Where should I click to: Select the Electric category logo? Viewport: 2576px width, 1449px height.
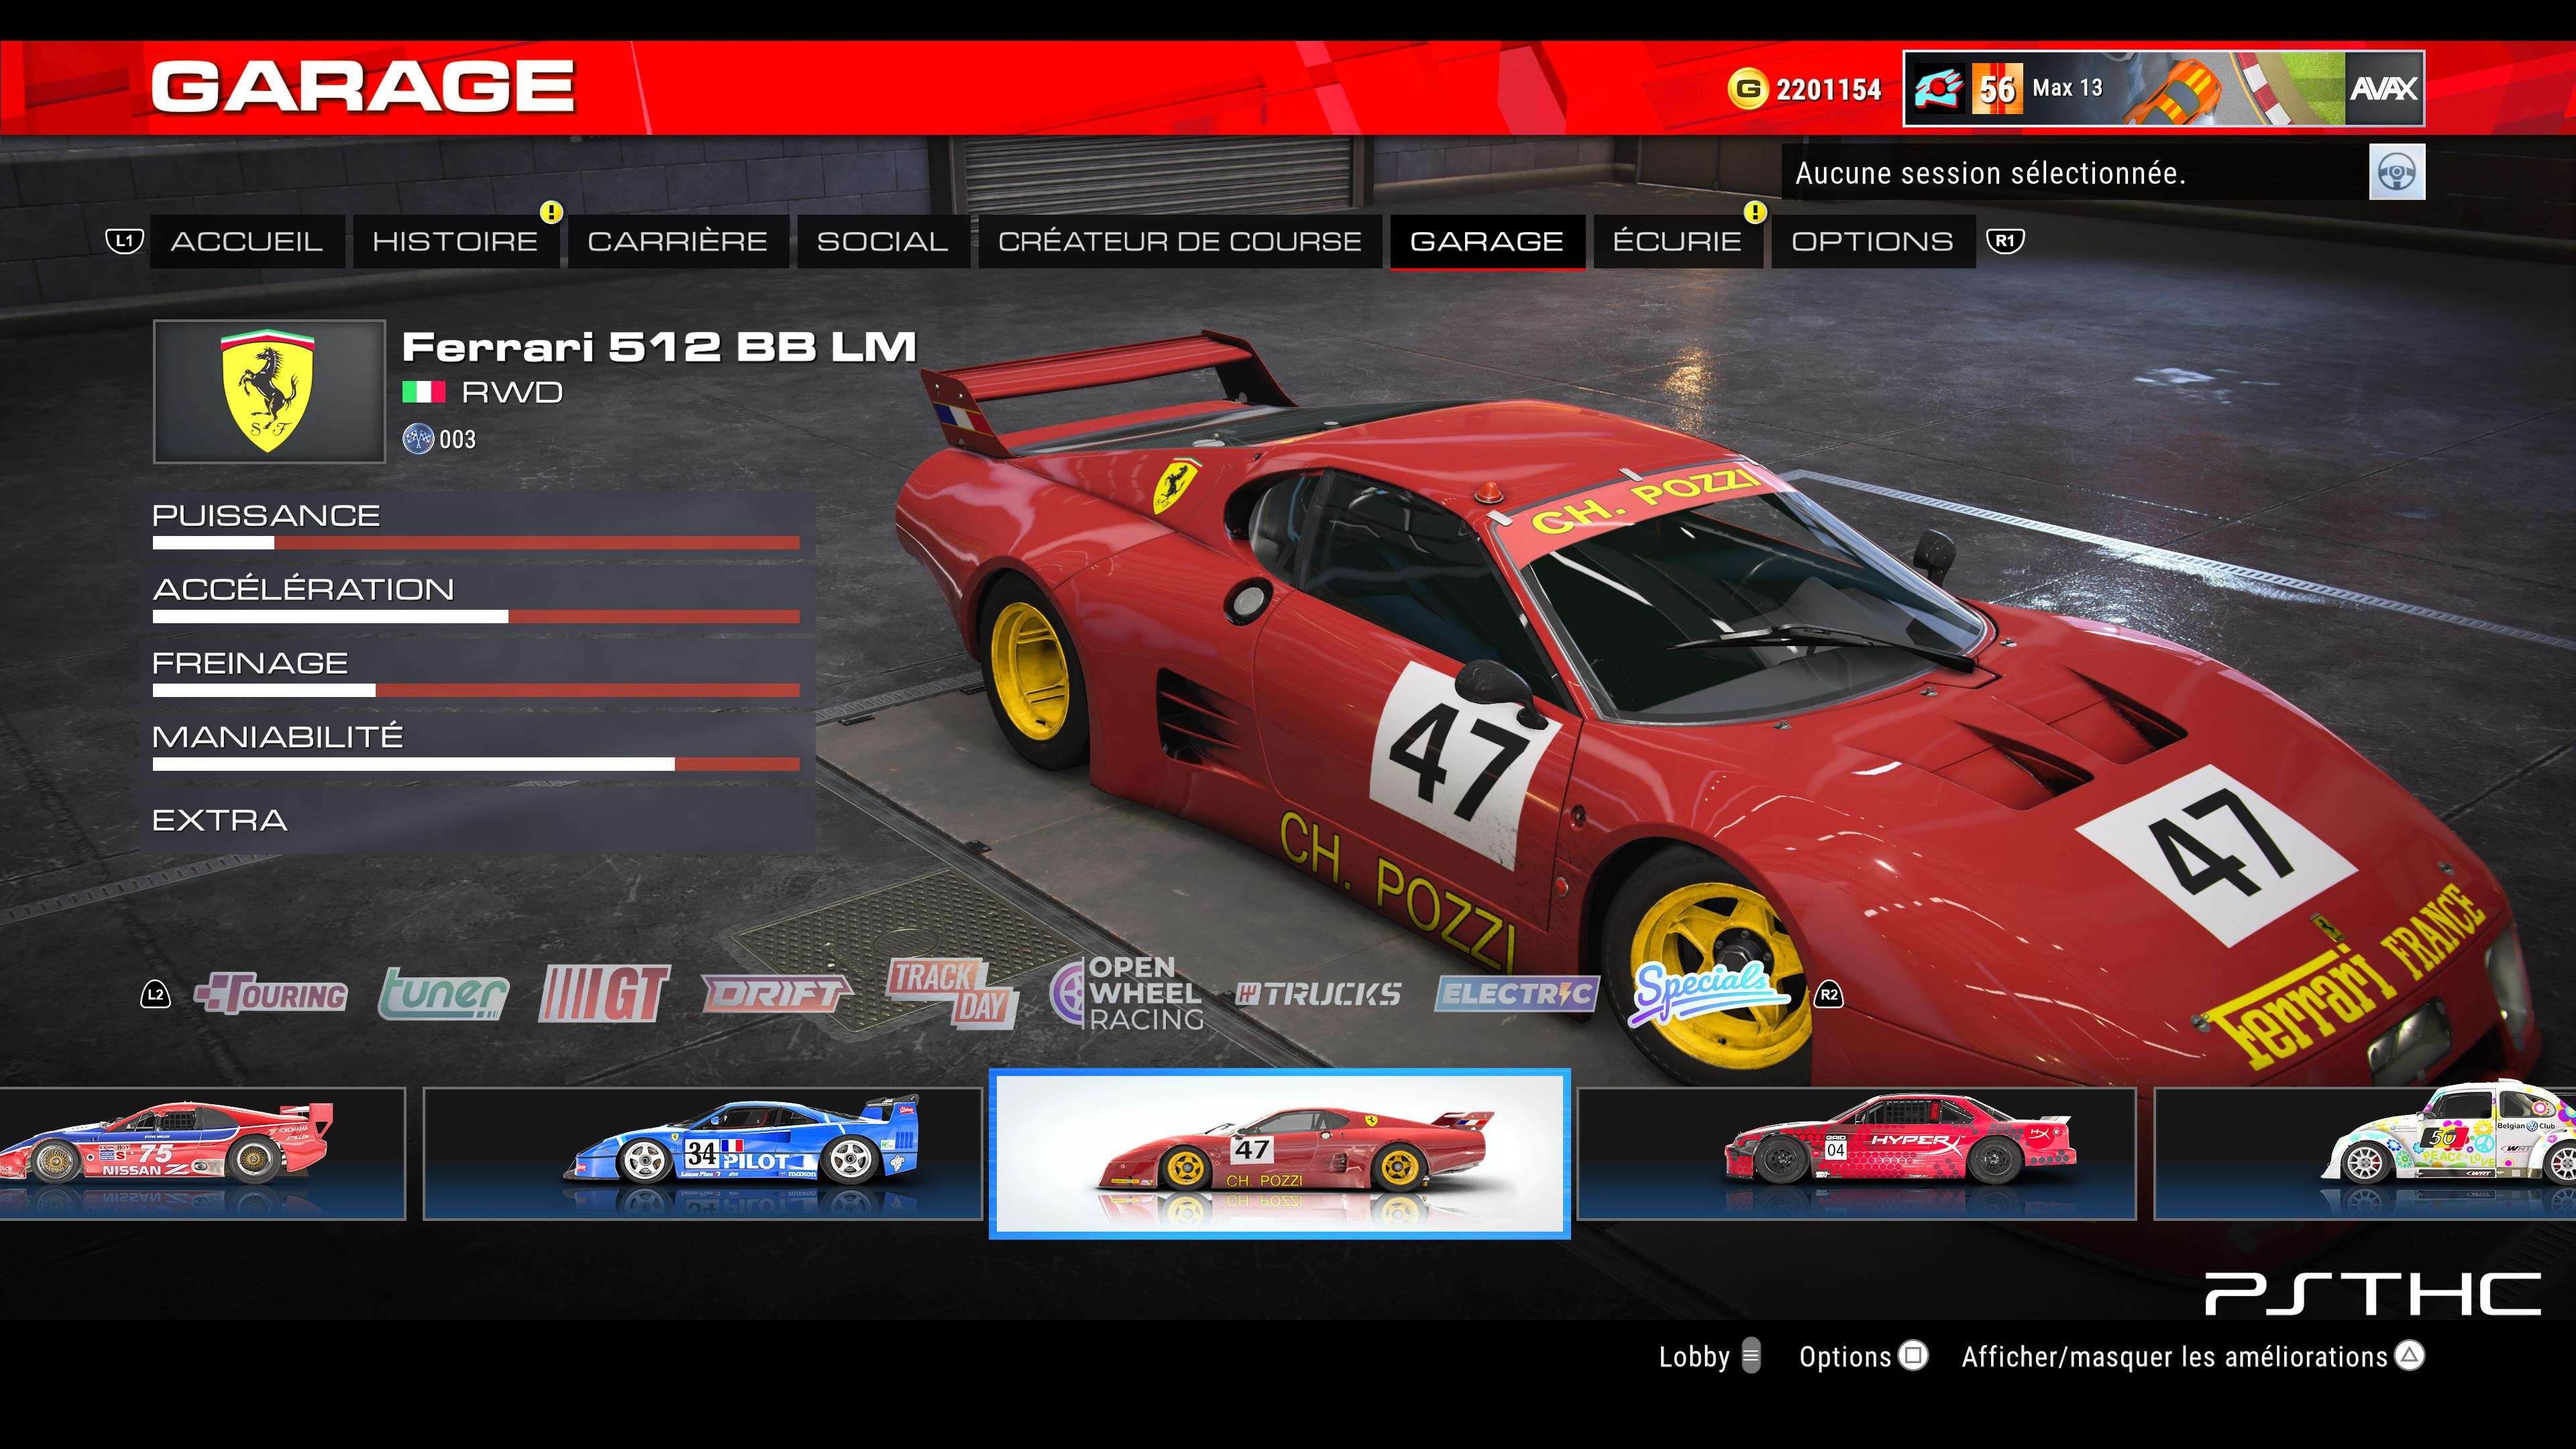click(x=1517, y=994)
